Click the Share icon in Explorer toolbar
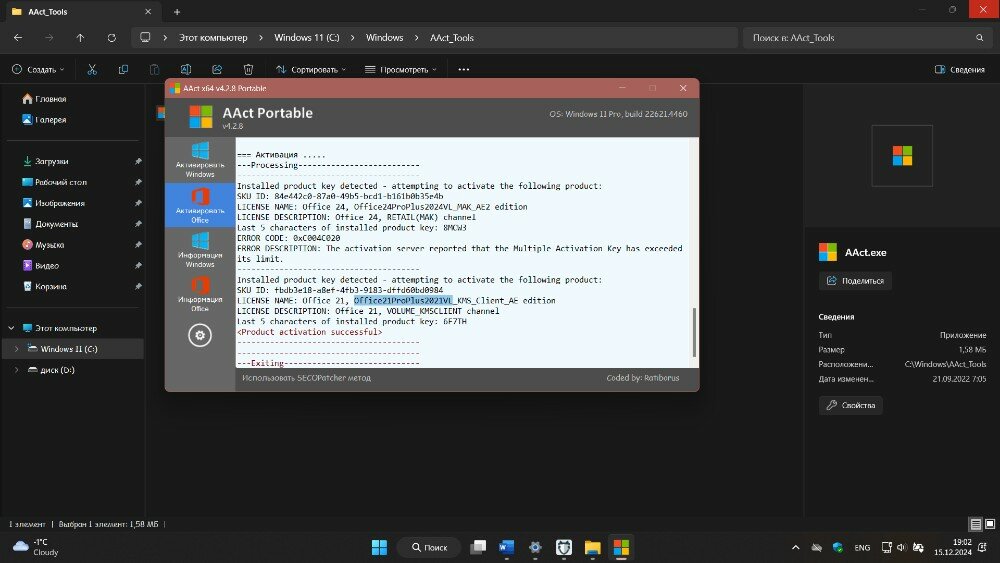1000x563 pixels. [x=217, y=69]
